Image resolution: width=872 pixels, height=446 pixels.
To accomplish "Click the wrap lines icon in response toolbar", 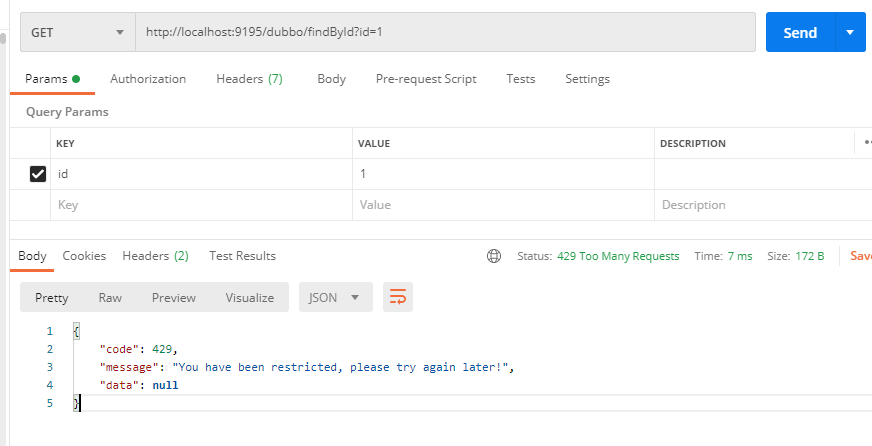I will (x=398, y=297).
